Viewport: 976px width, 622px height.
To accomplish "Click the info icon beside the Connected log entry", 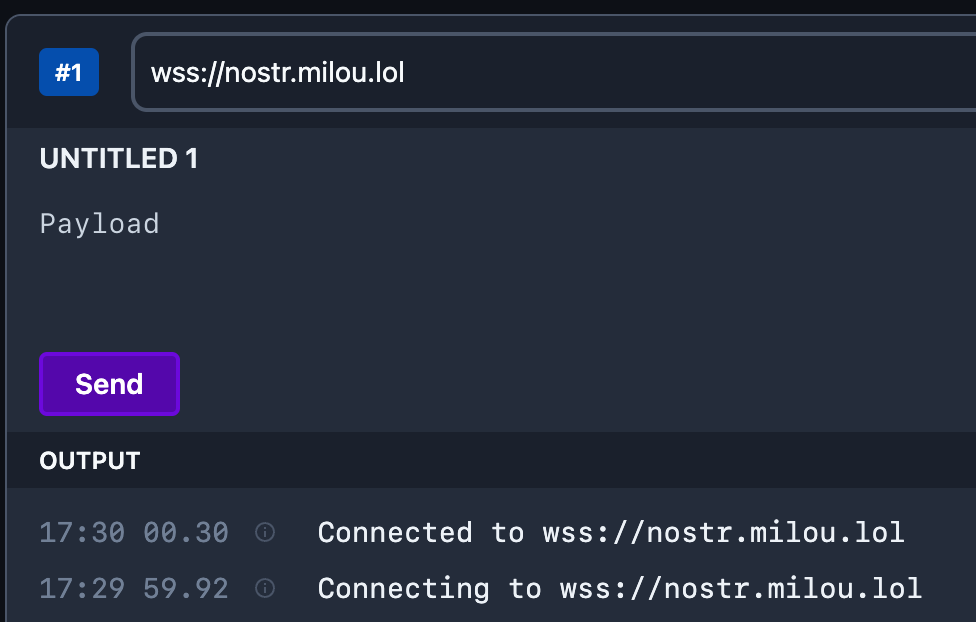I will 264,533.
